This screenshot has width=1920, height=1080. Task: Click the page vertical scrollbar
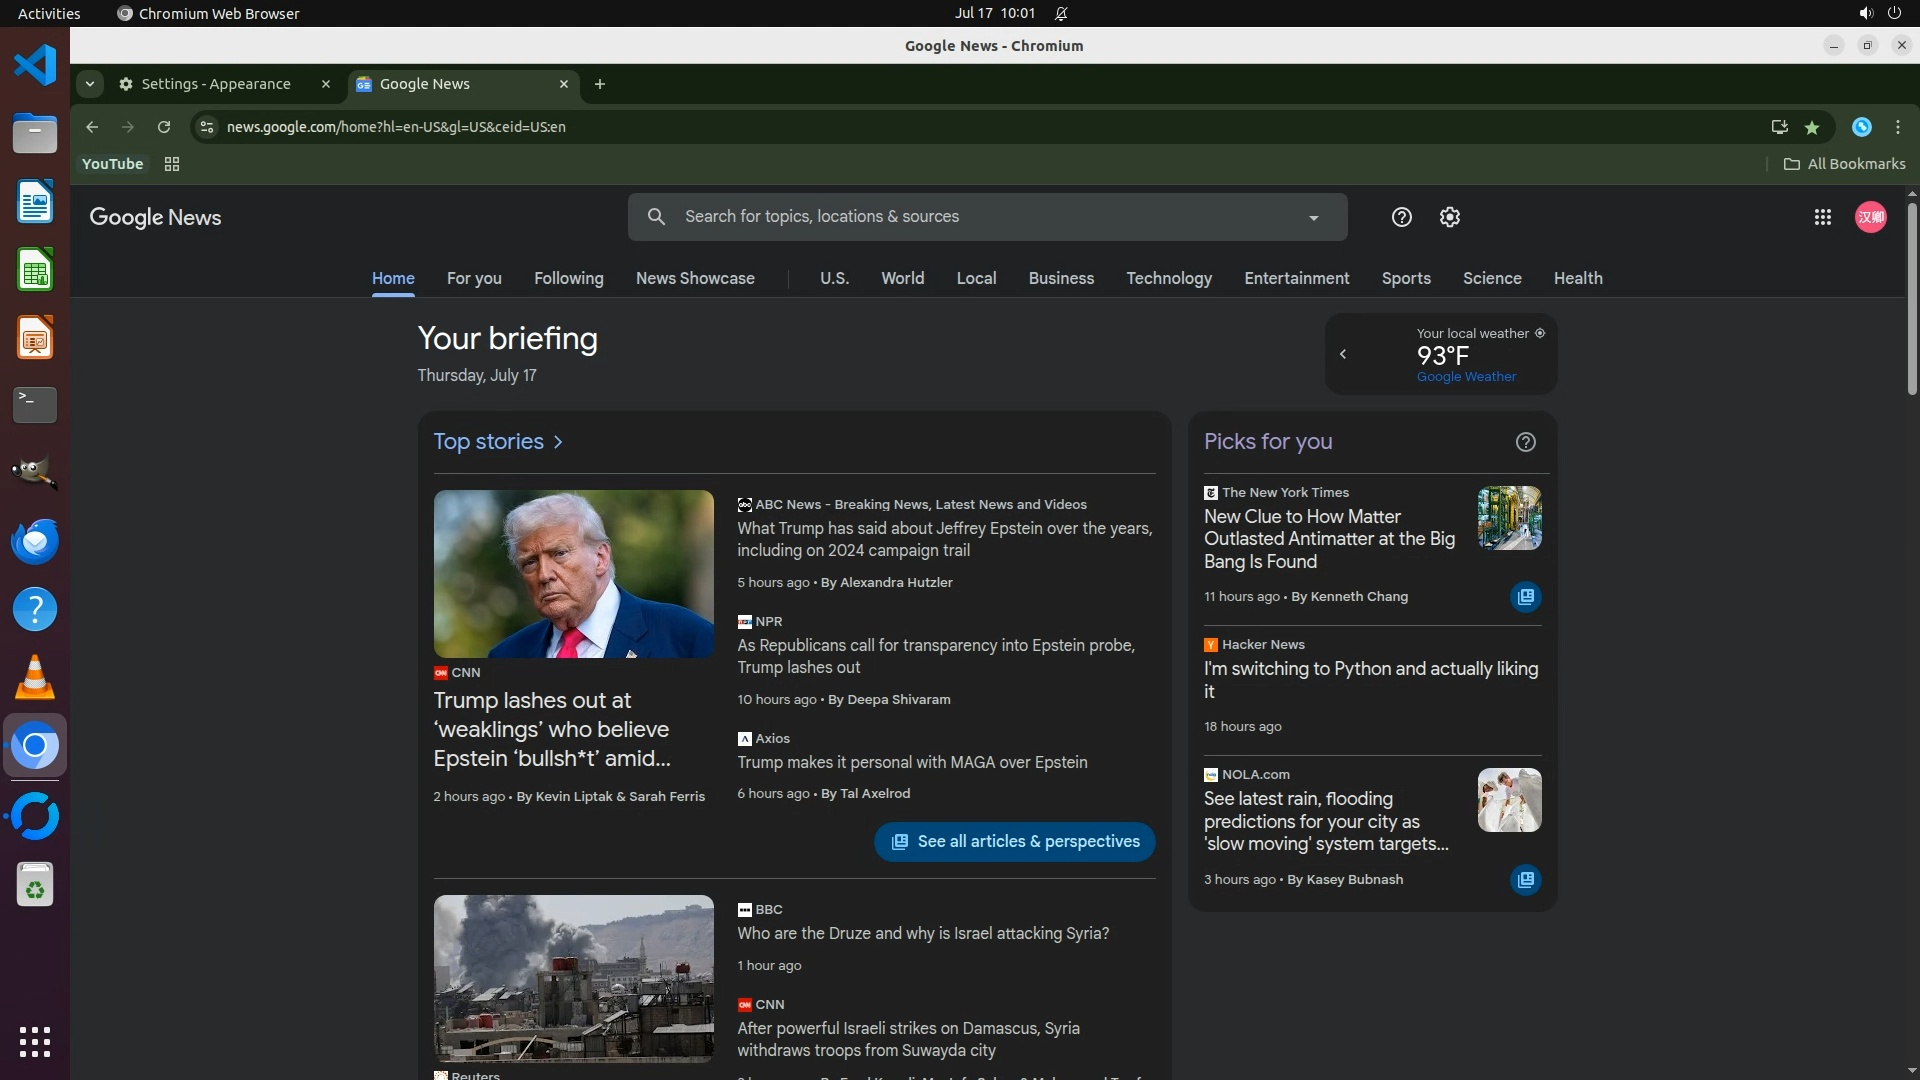tap(1911, 300)
